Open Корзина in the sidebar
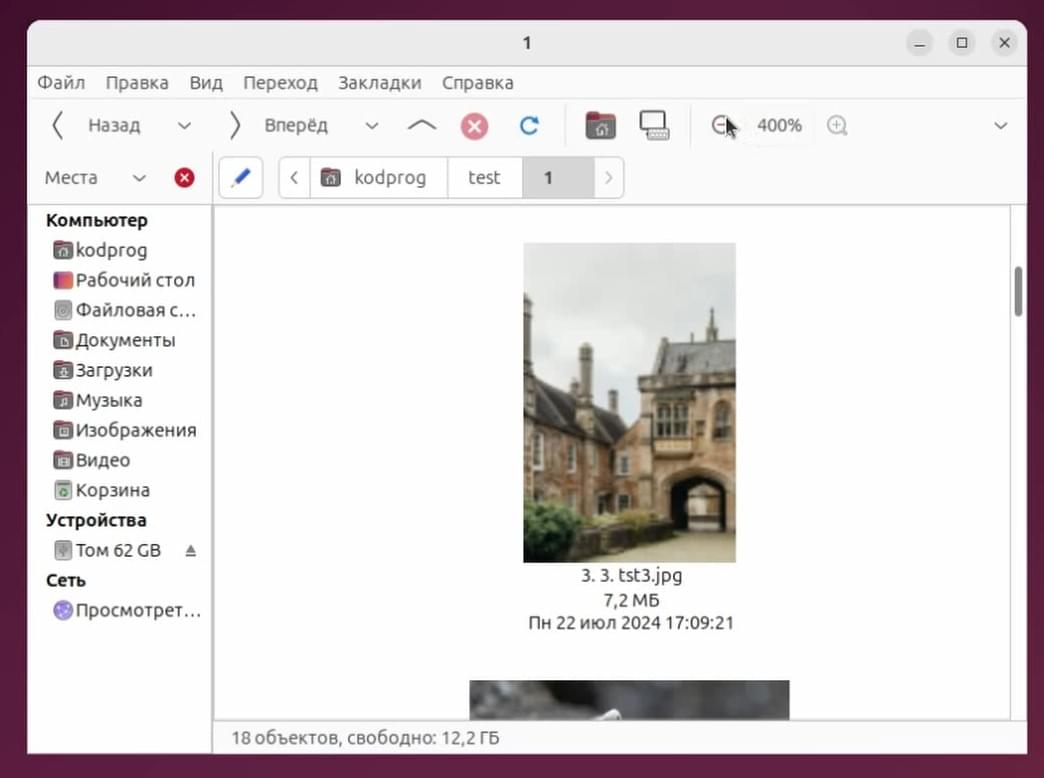The image size is (1044, 778). (102, 490)
